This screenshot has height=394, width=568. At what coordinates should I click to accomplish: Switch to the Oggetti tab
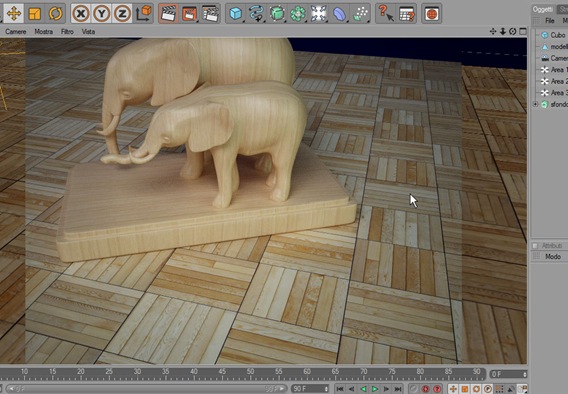[x=542, y=9]
